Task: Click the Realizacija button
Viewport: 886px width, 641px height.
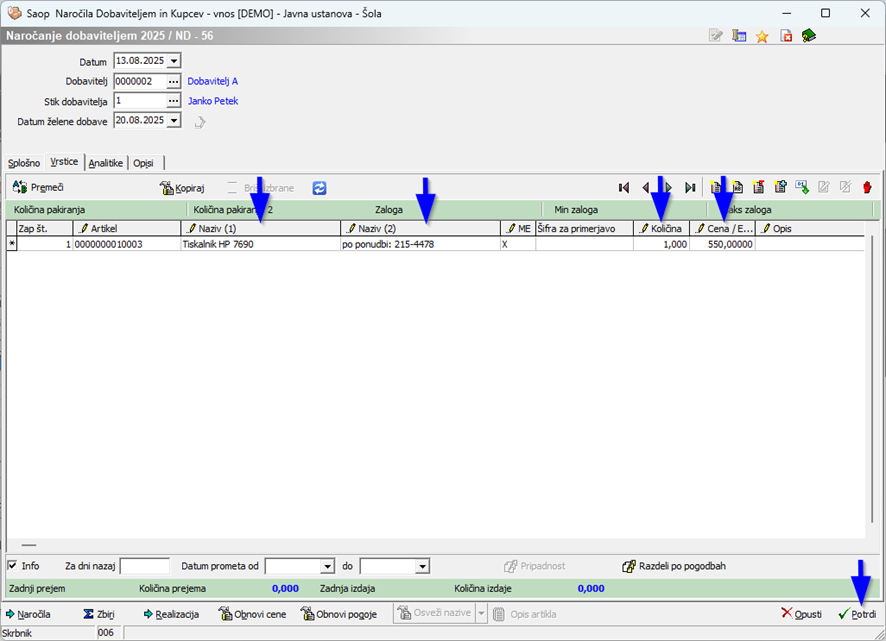Action: [171, 614]
